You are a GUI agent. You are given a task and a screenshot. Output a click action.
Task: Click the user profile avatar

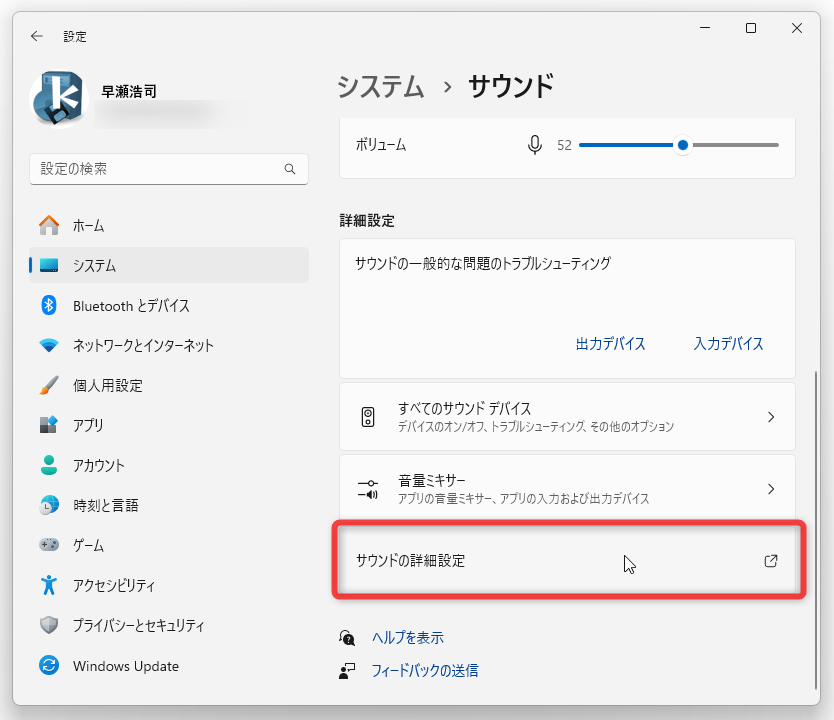coord(59,99)
